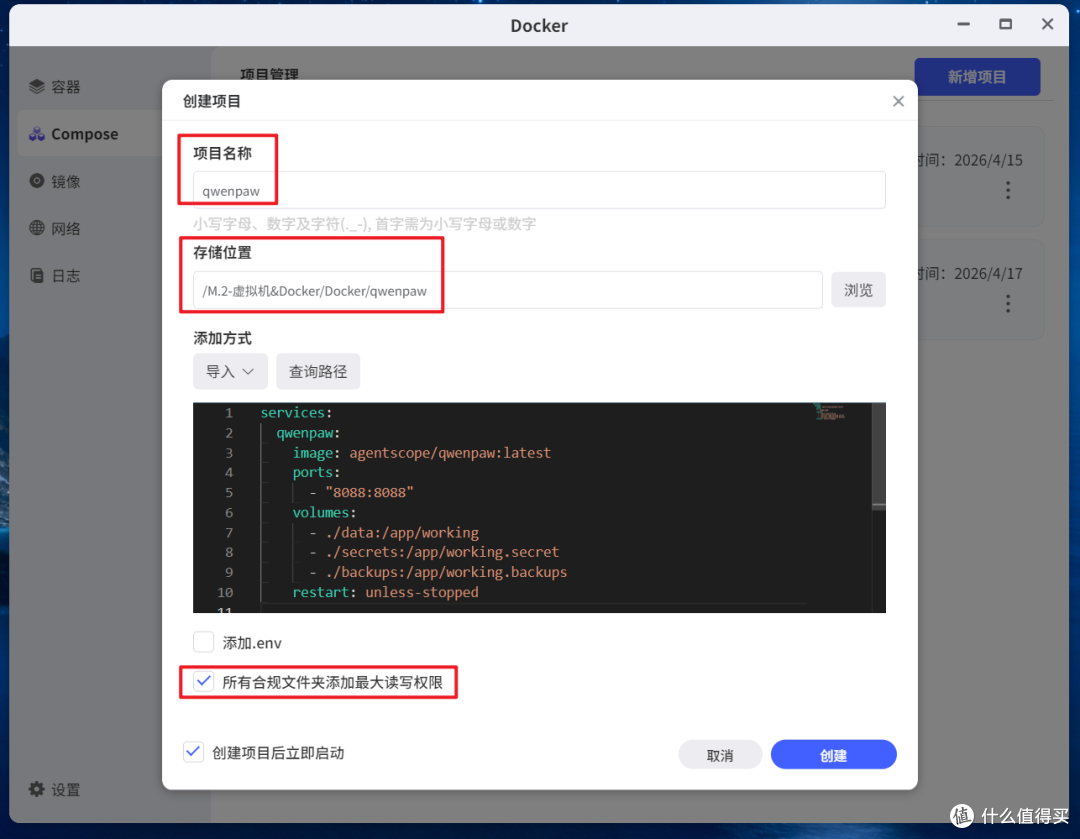
Task: Click 取消 to cancel
Action: [720, 755]
